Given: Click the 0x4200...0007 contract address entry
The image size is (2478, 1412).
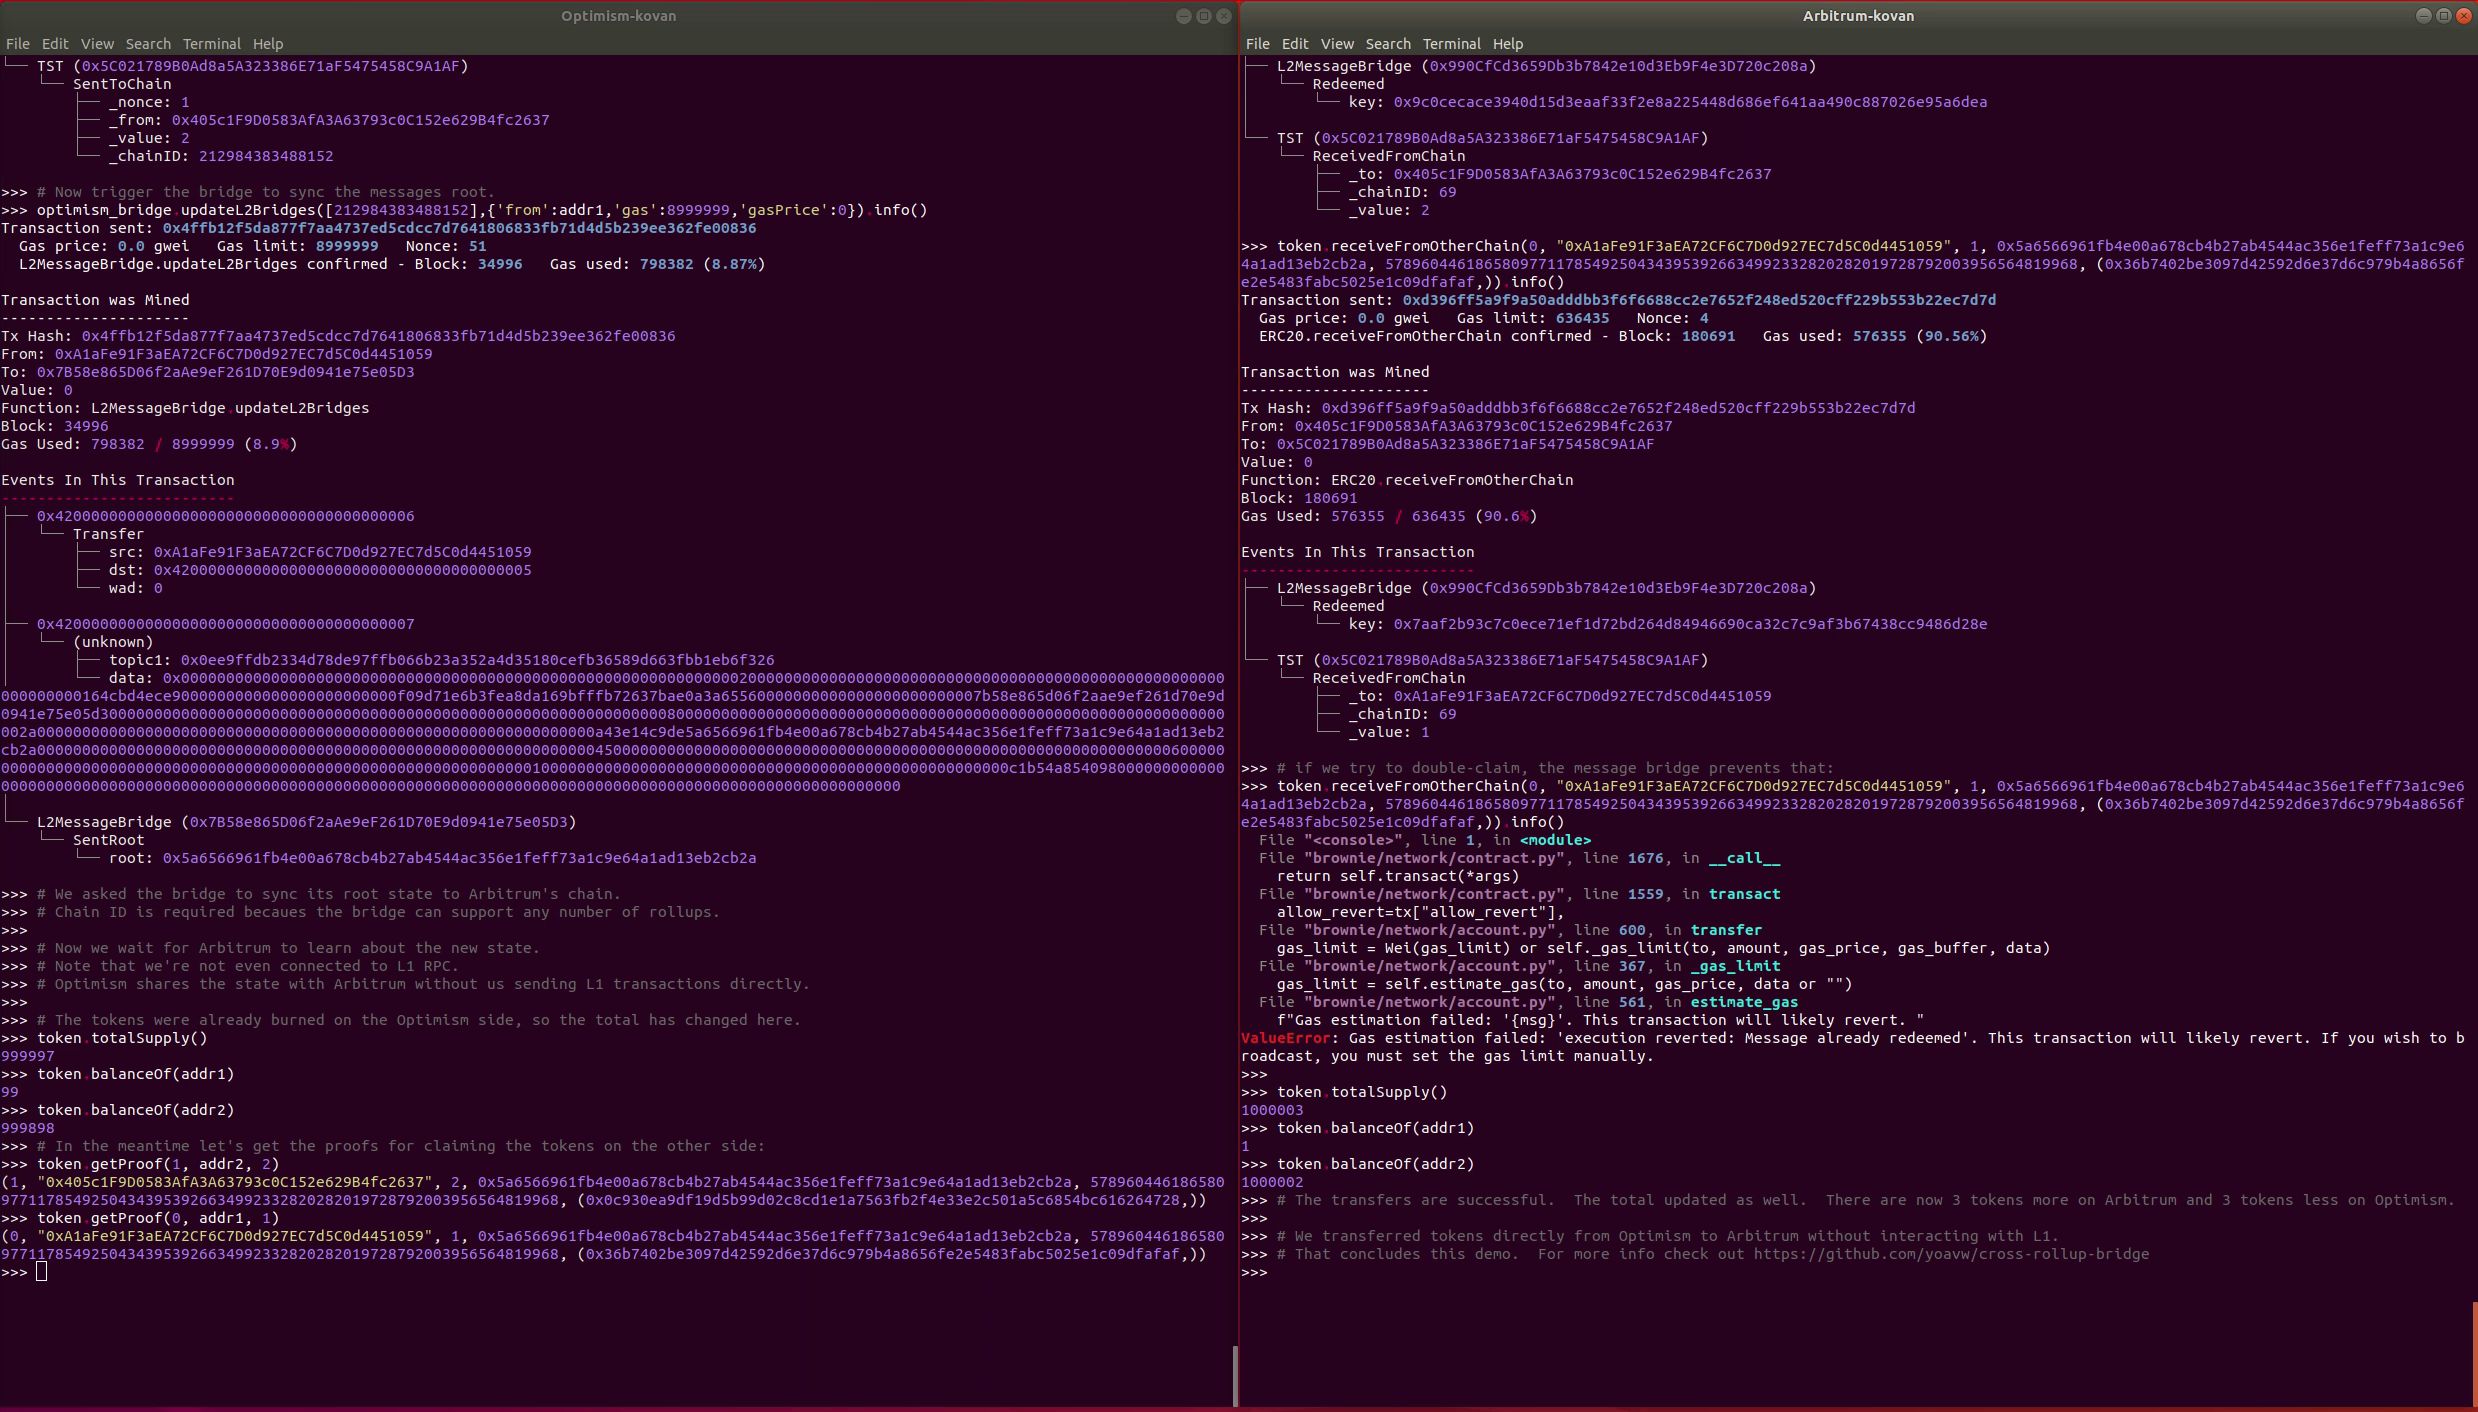Looking at the screenshot, I should pos(225,624).
